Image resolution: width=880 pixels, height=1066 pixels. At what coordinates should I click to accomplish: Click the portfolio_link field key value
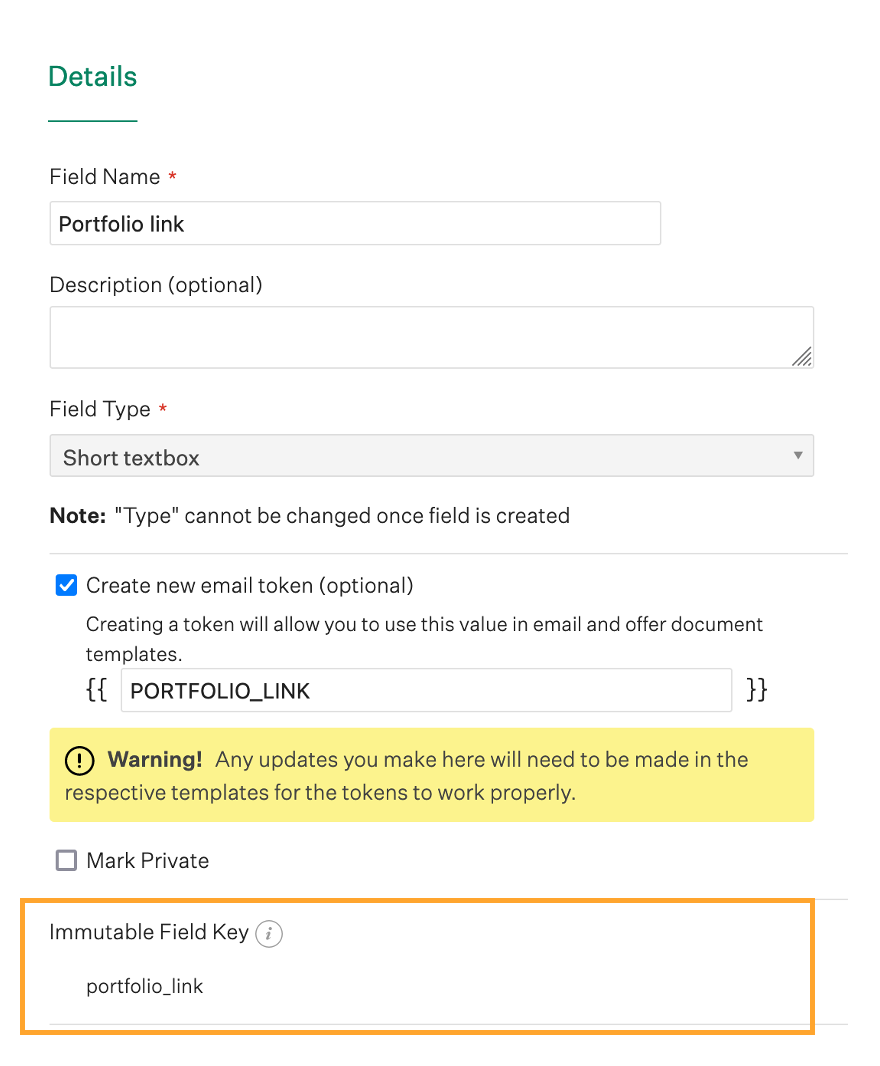pos(145,987)
